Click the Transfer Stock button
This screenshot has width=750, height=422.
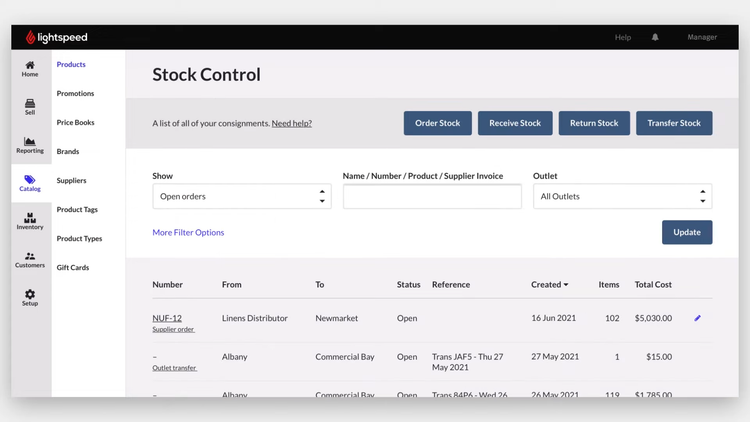(x=673, y=123)
